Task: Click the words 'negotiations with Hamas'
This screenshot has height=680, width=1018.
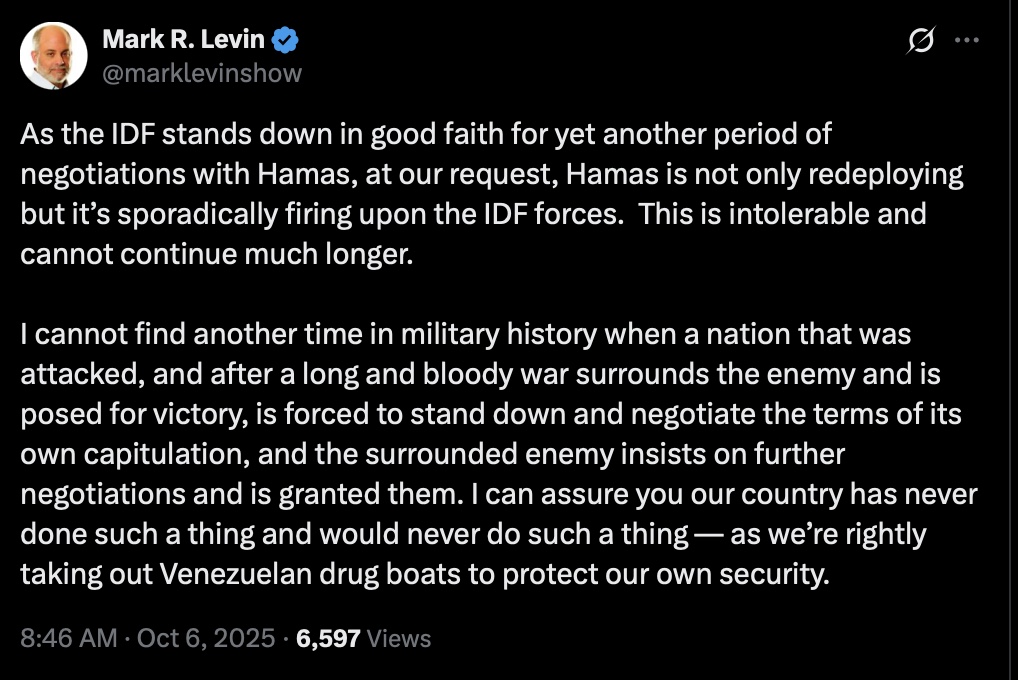Action: (x=143, y=174)
